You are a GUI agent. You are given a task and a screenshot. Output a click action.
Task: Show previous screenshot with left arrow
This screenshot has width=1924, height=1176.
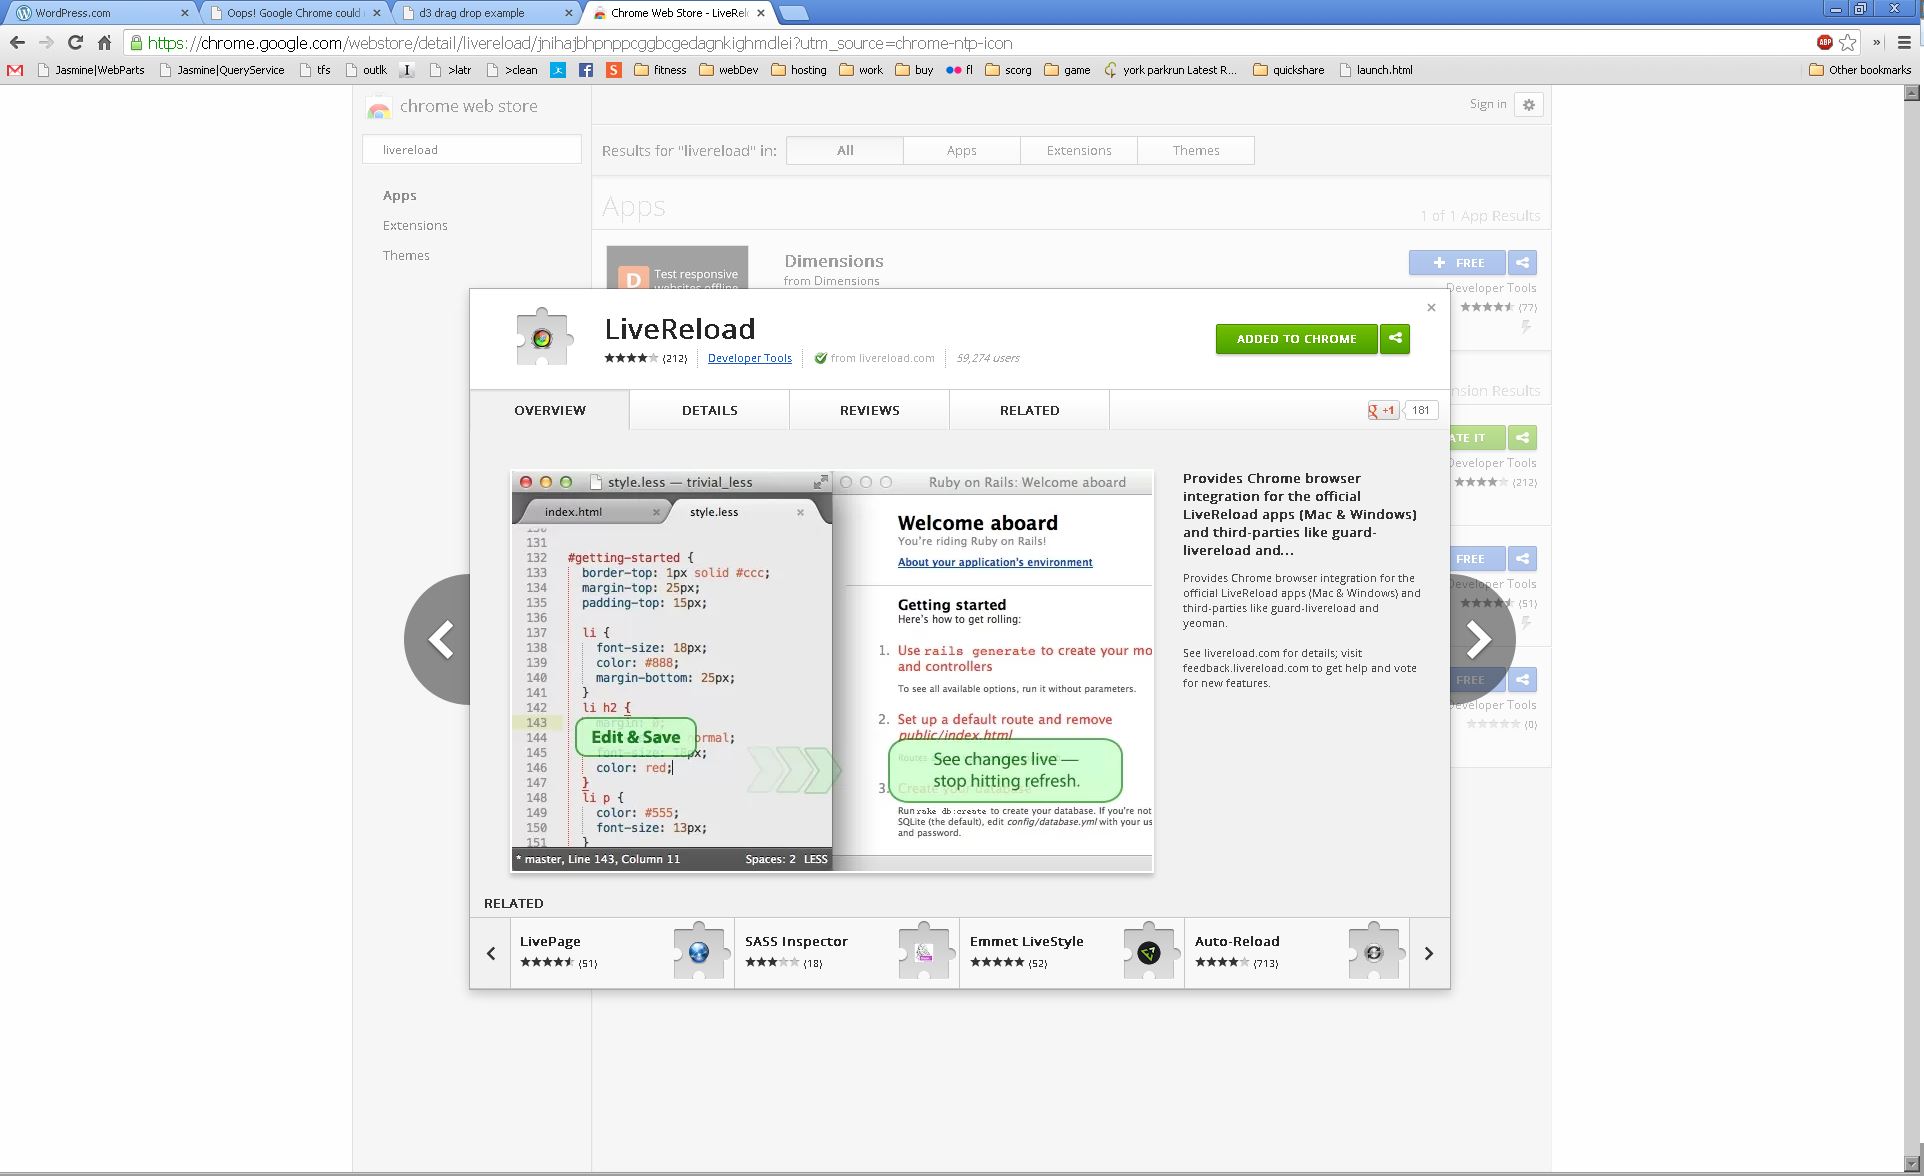[x=440, y=639]
